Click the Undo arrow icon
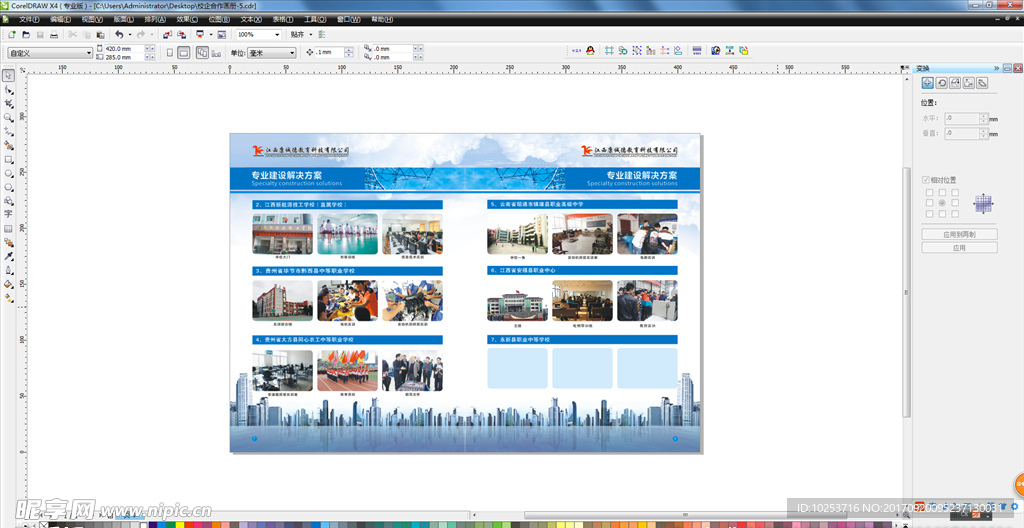 (x=119, y=35)
